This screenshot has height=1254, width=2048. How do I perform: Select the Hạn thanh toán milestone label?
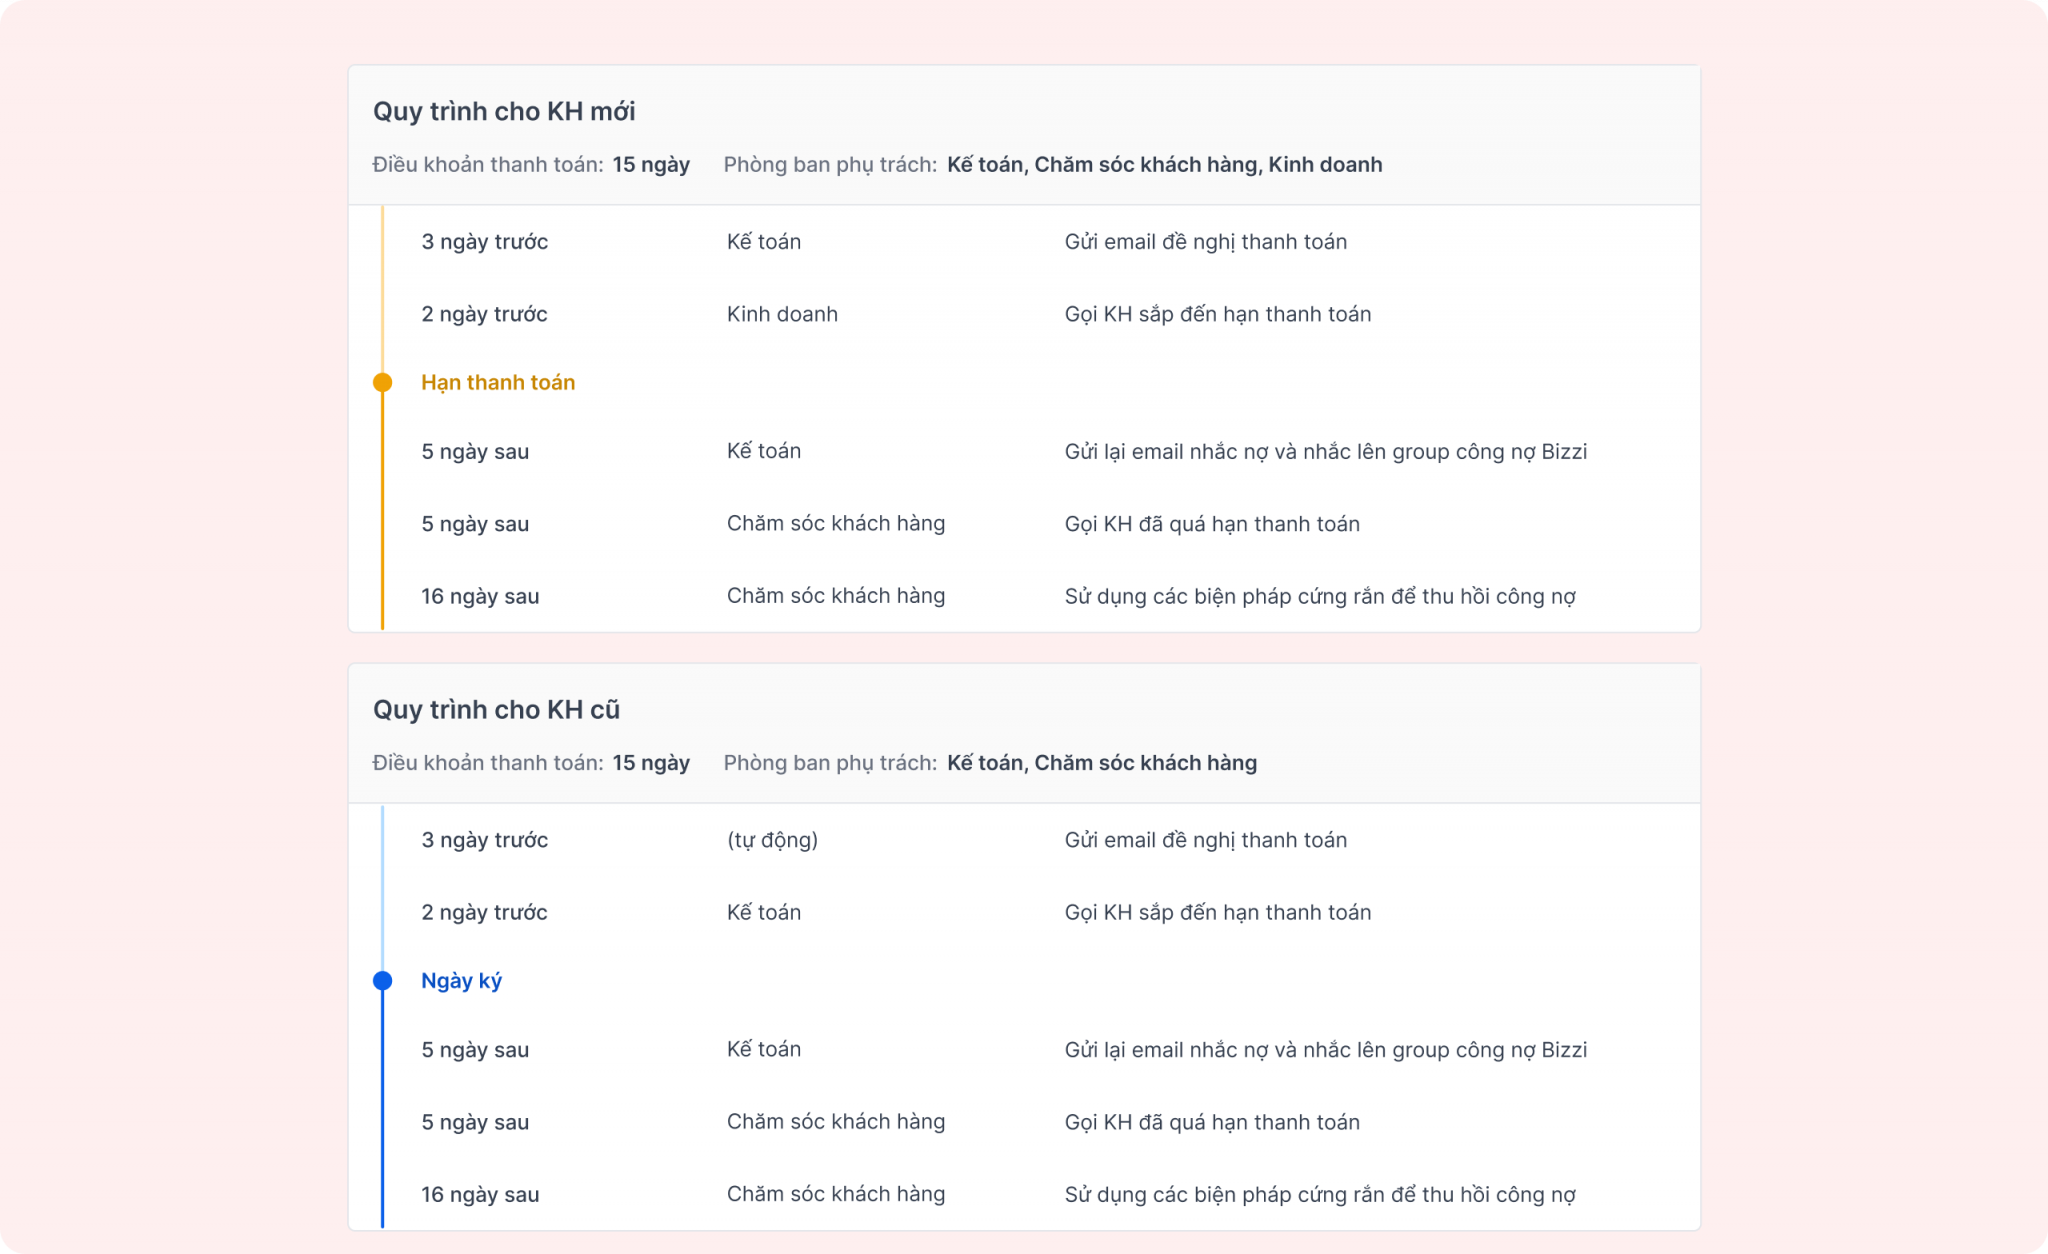(x=498, y=382)
